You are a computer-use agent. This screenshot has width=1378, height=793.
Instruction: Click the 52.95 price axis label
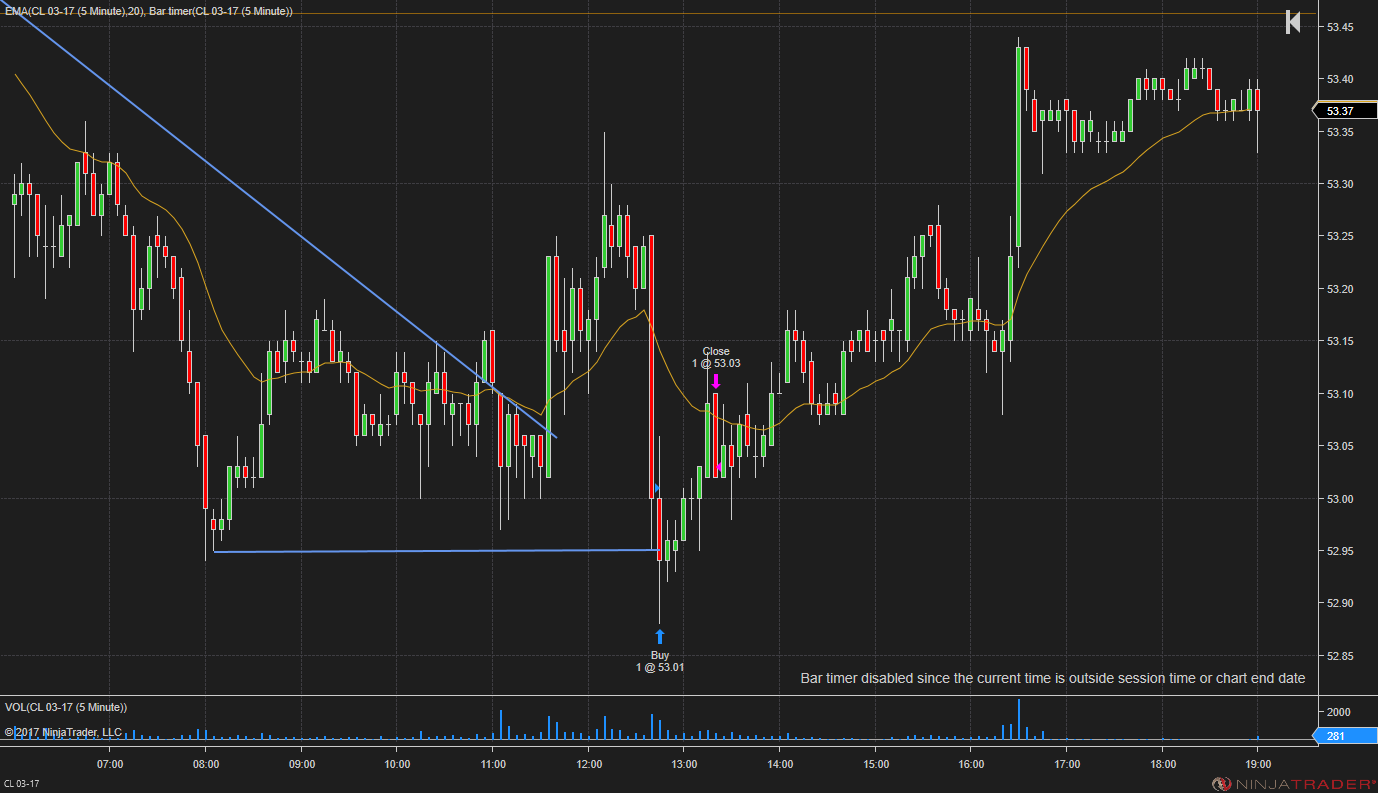pos(1339,551)
